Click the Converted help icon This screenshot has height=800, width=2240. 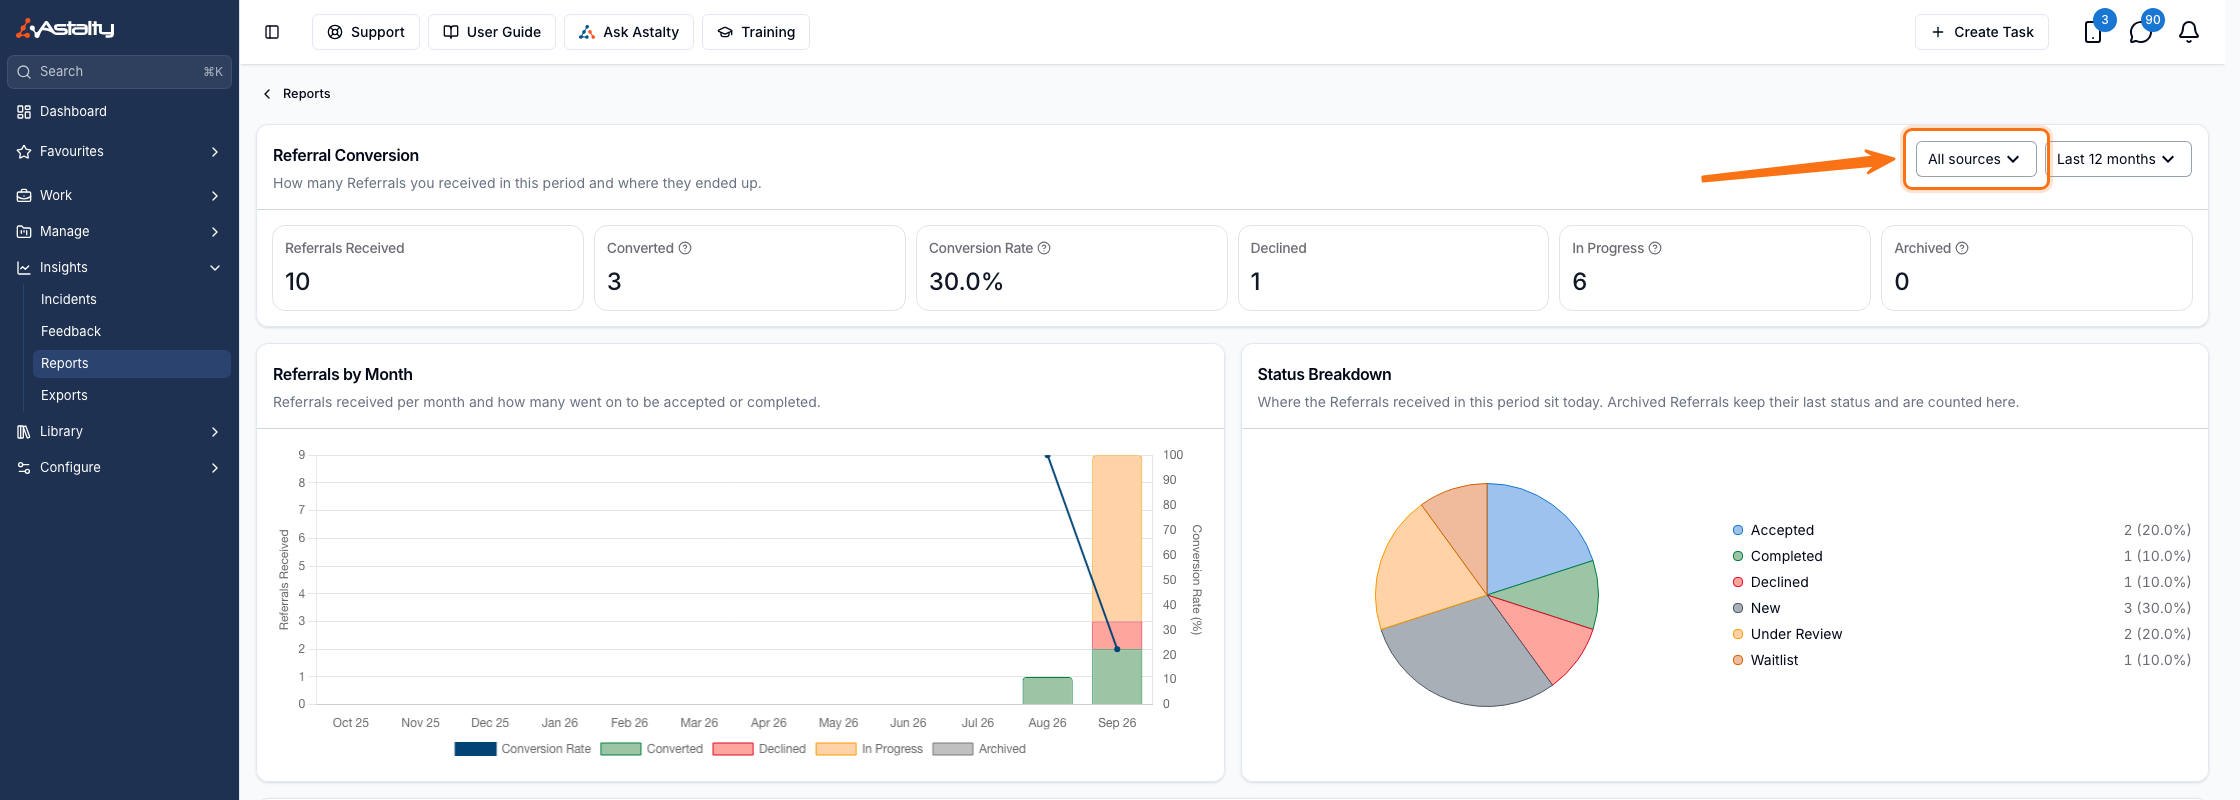point(685,248)
